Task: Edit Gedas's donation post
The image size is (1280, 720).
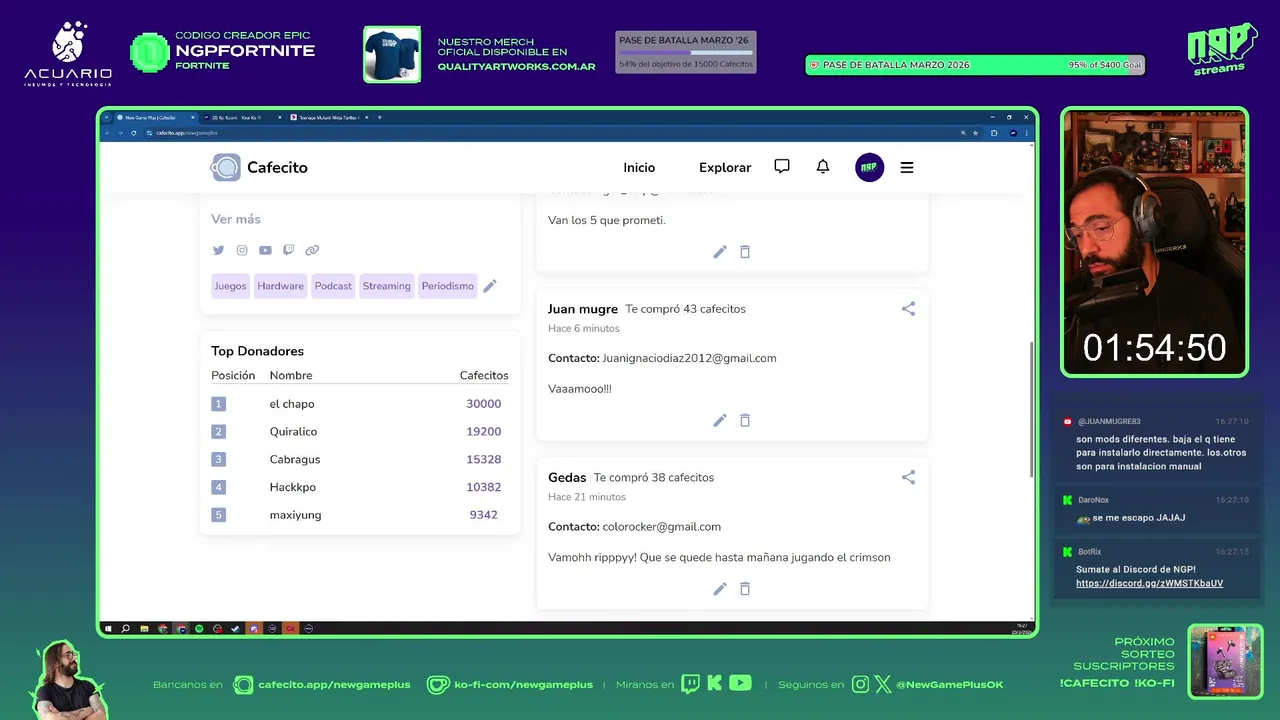Action: click(720, 589)
